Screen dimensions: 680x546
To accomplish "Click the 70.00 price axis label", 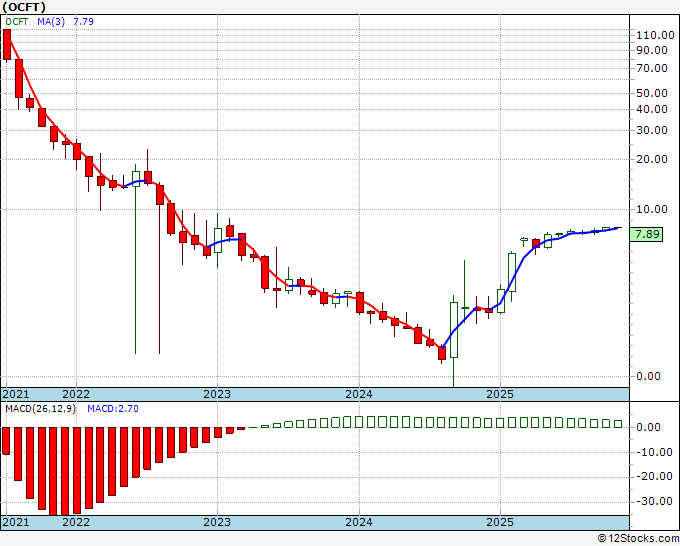I will [652, 68].
